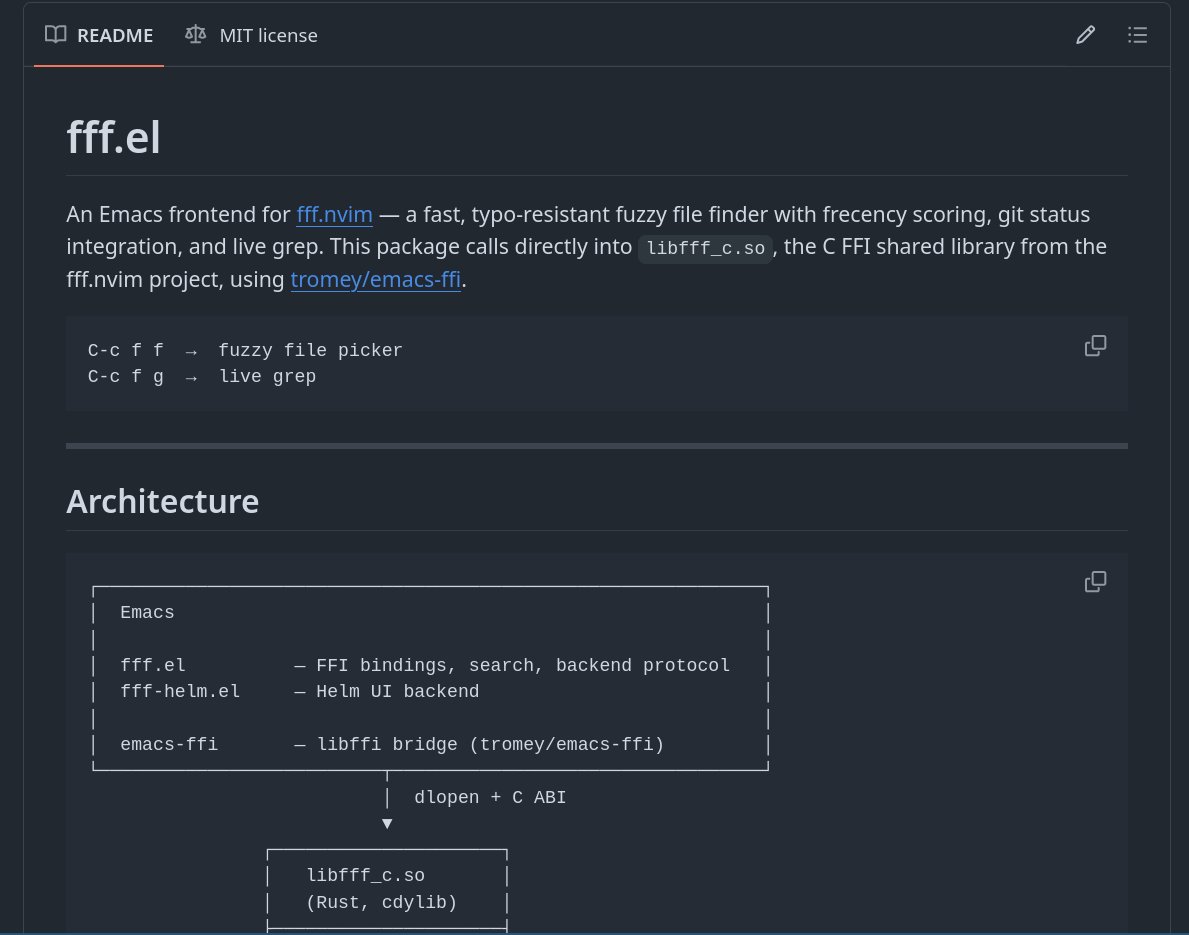Copy the Architecture diagram code block

point(1095,582)
